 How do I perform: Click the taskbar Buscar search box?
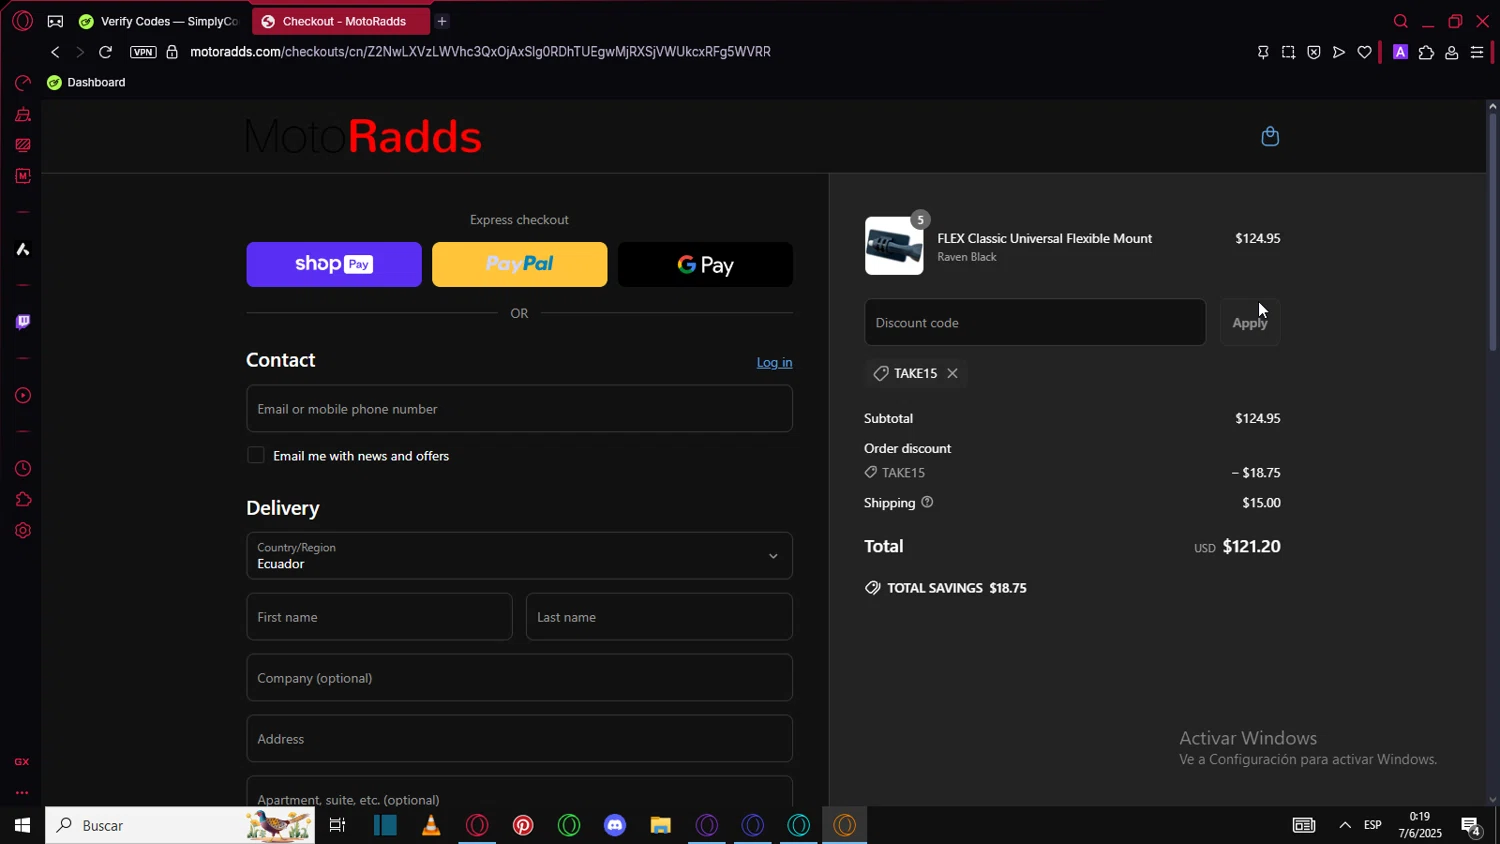[x=180, y=825]
